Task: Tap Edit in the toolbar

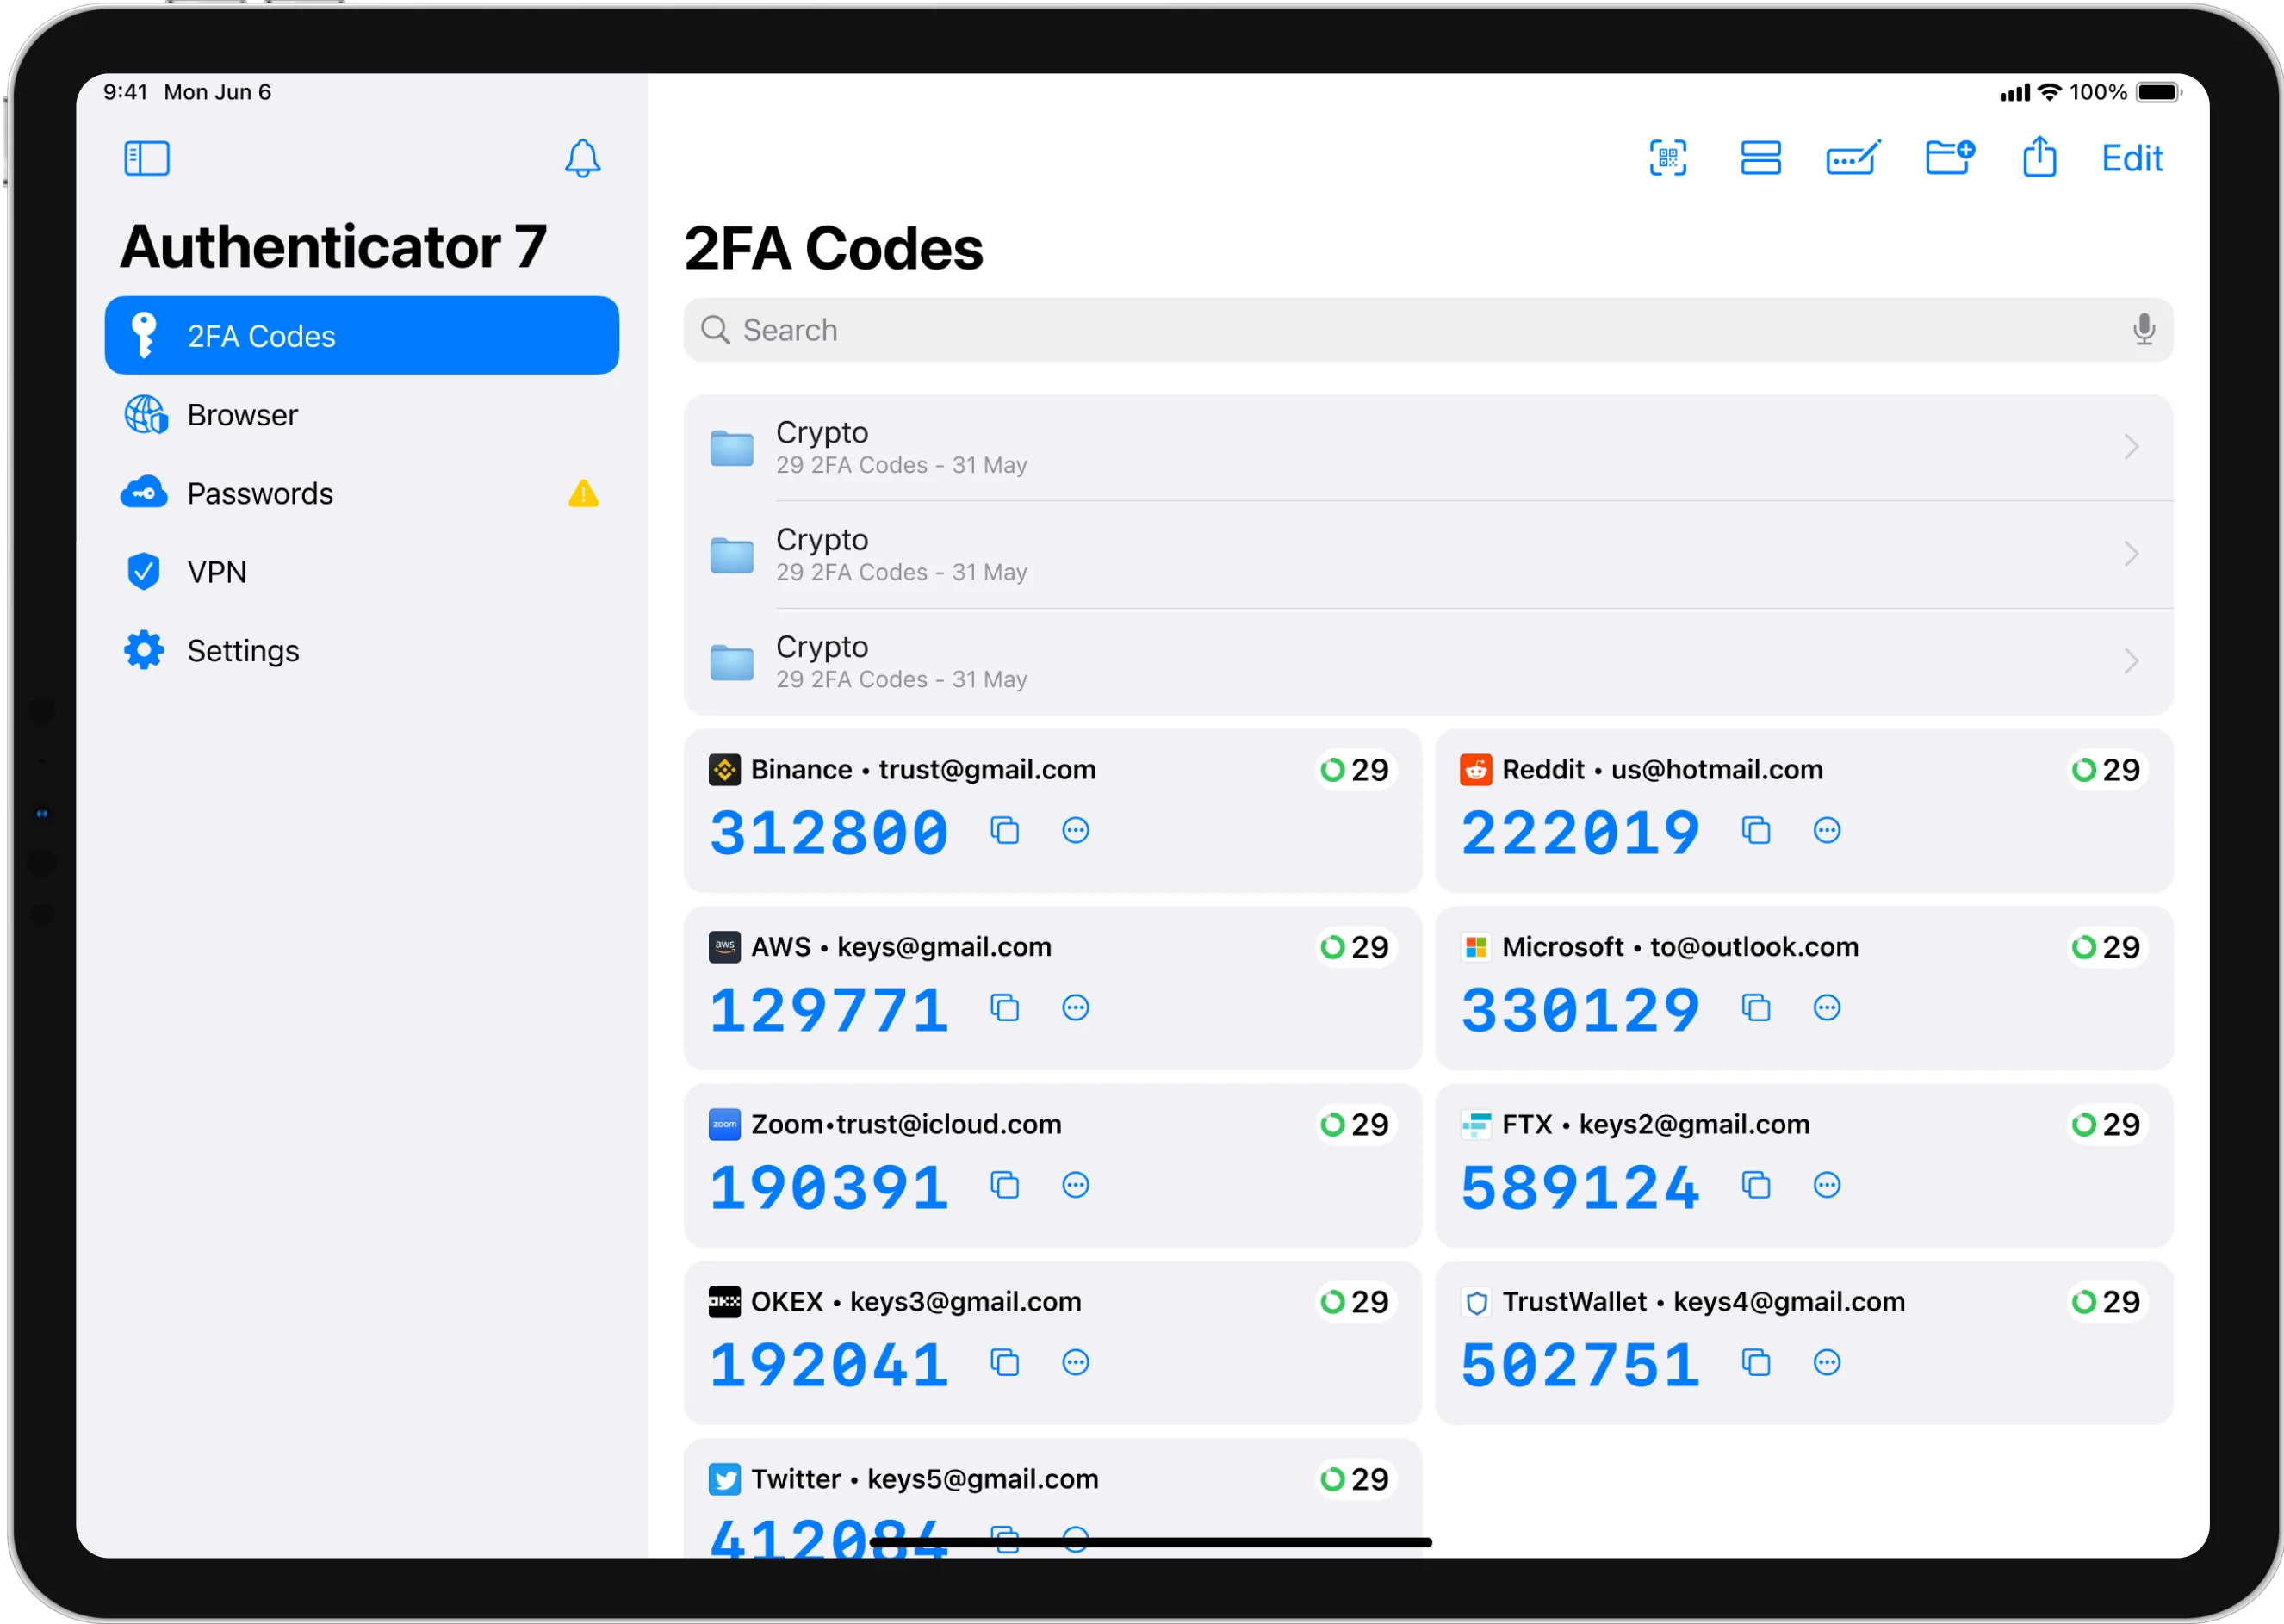Action: (x=2131, y=158)
